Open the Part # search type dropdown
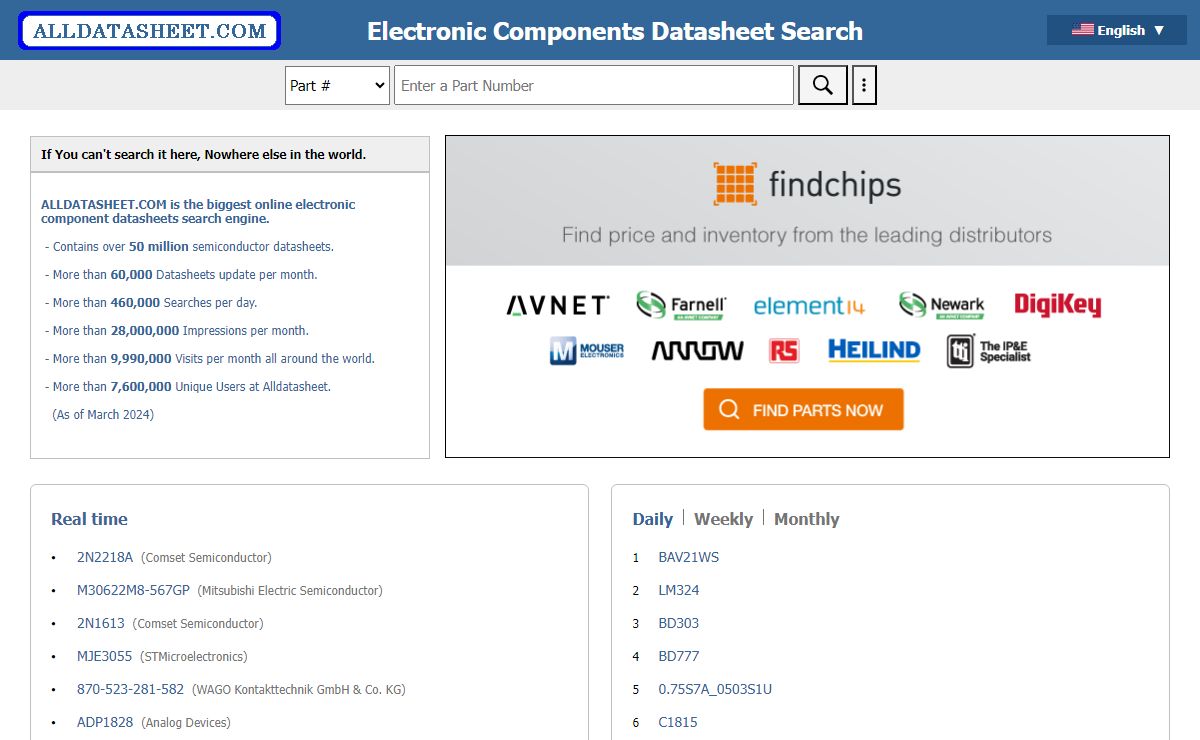 [x=337, y=85]
